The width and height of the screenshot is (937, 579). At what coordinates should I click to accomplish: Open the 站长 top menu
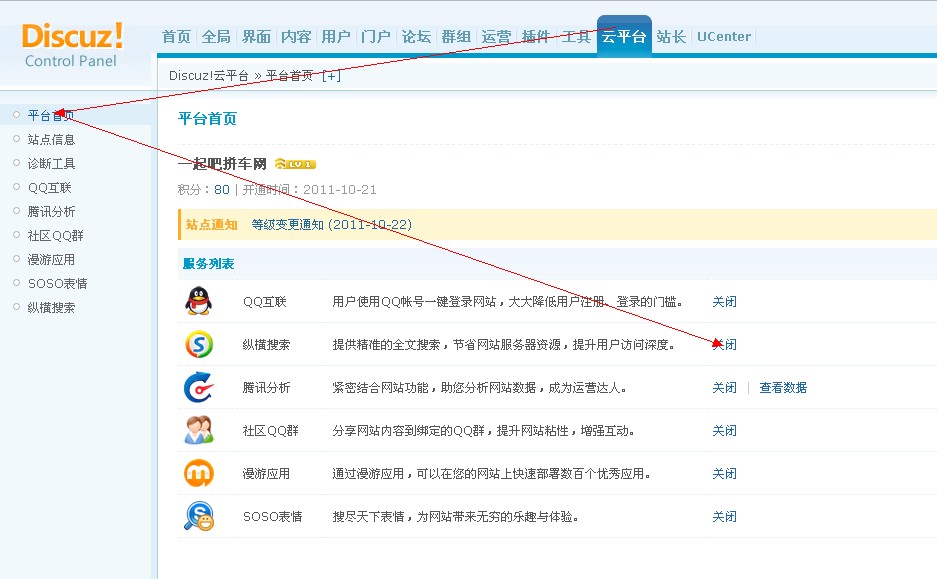[x=671, y=37]
